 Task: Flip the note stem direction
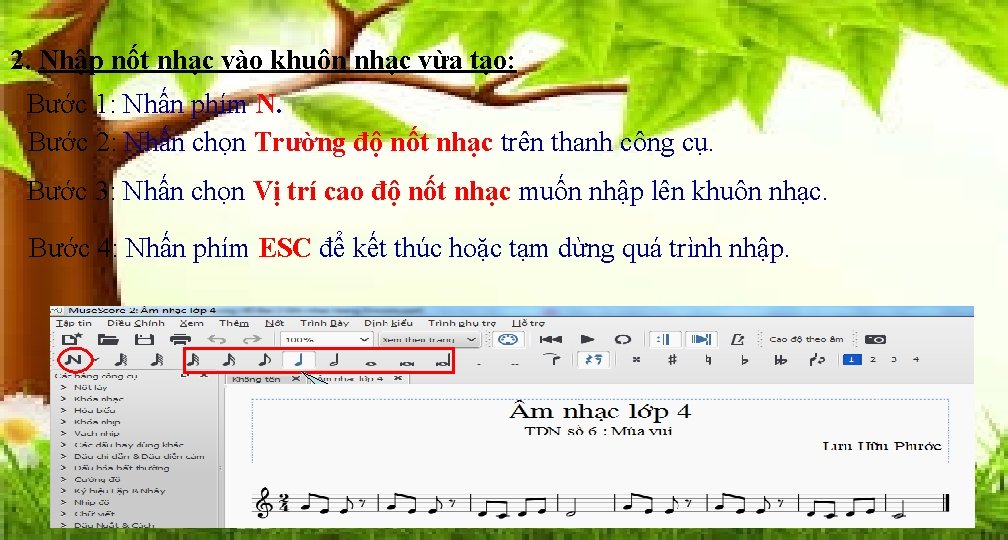[x=816, y=359]
